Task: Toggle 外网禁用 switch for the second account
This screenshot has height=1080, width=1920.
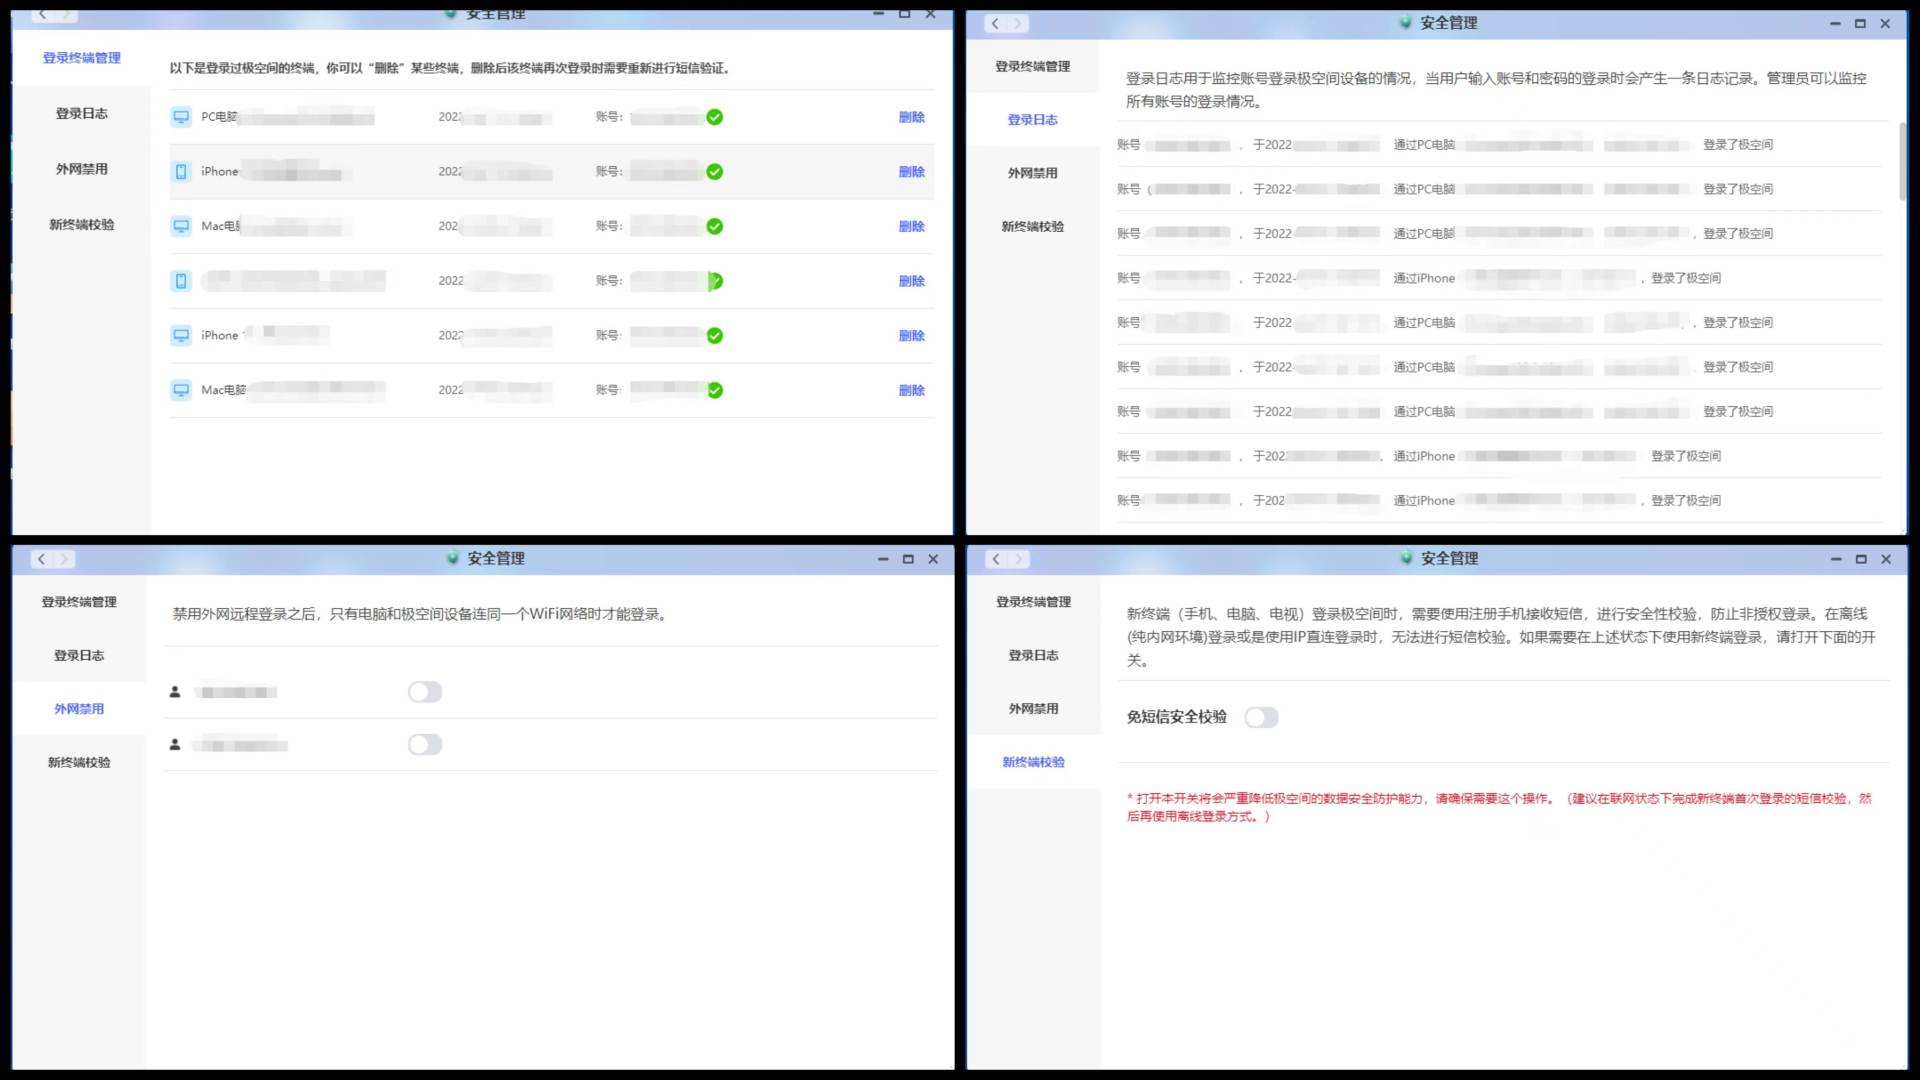Action: [x=424, y=745]
